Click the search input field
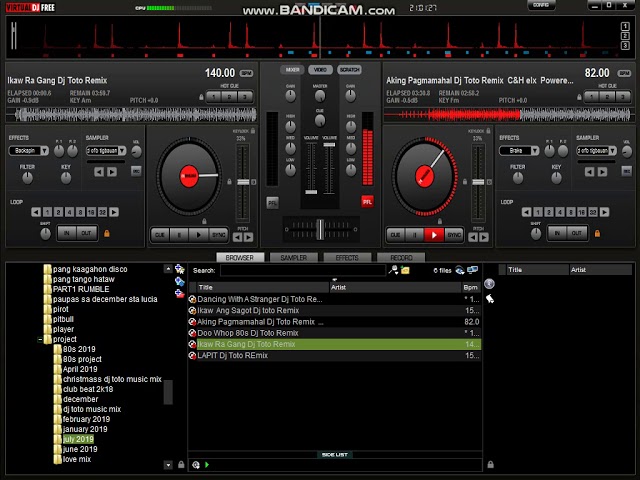 (x=302, y=270)
